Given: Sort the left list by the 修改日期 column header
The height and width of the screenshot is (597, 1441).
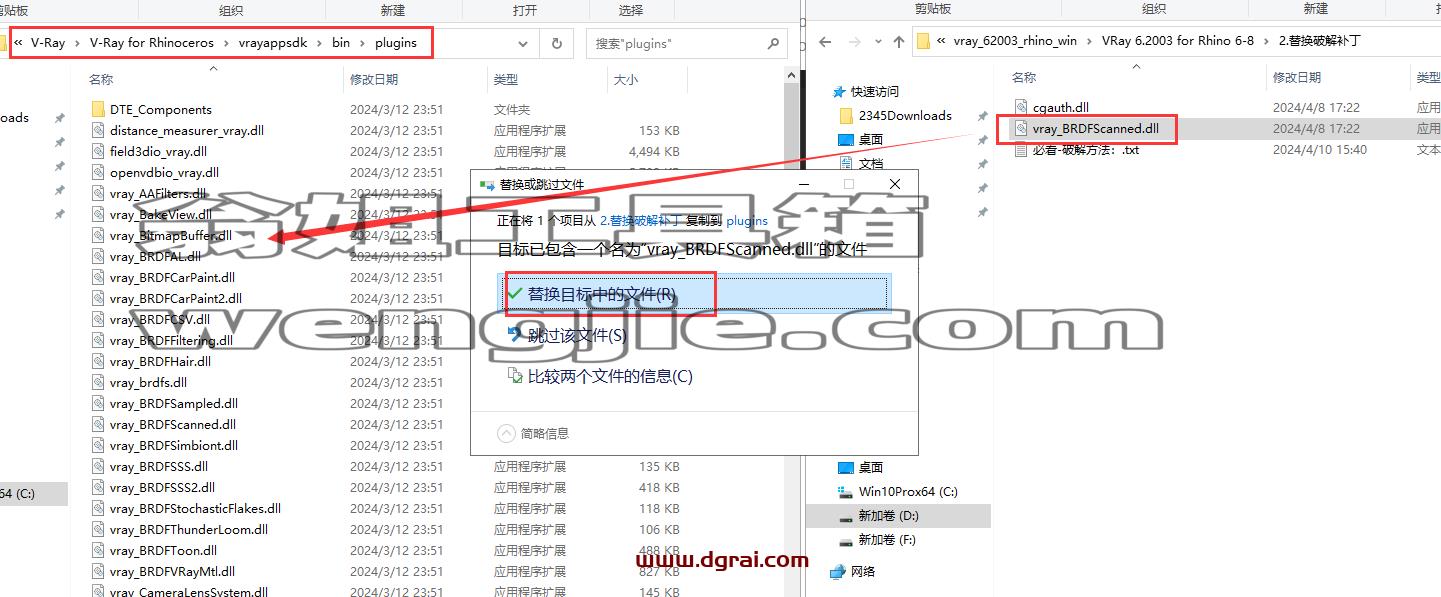Looking at the screenshot, I should (x=373, y=79).
